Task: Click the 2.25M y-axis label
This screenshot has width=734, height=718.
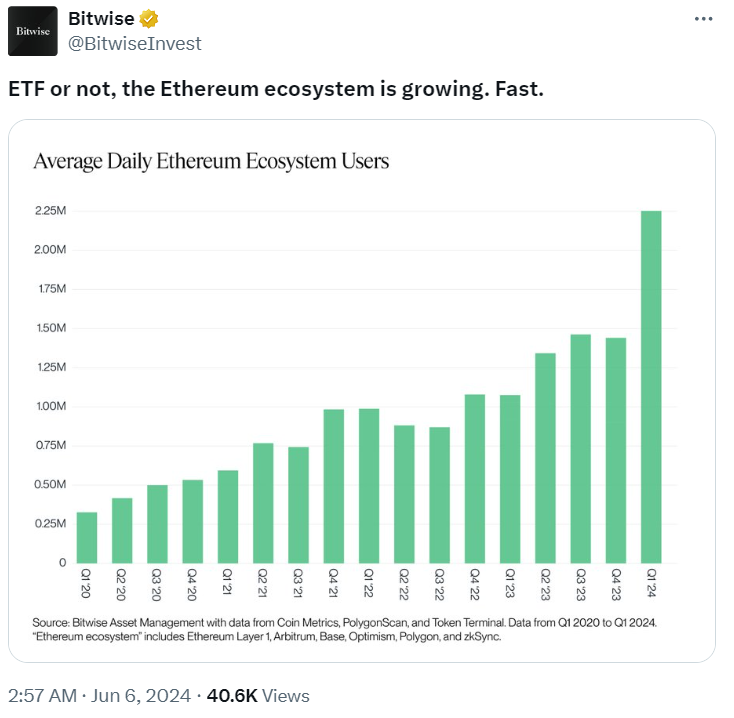Action: [x=49, y=211]
